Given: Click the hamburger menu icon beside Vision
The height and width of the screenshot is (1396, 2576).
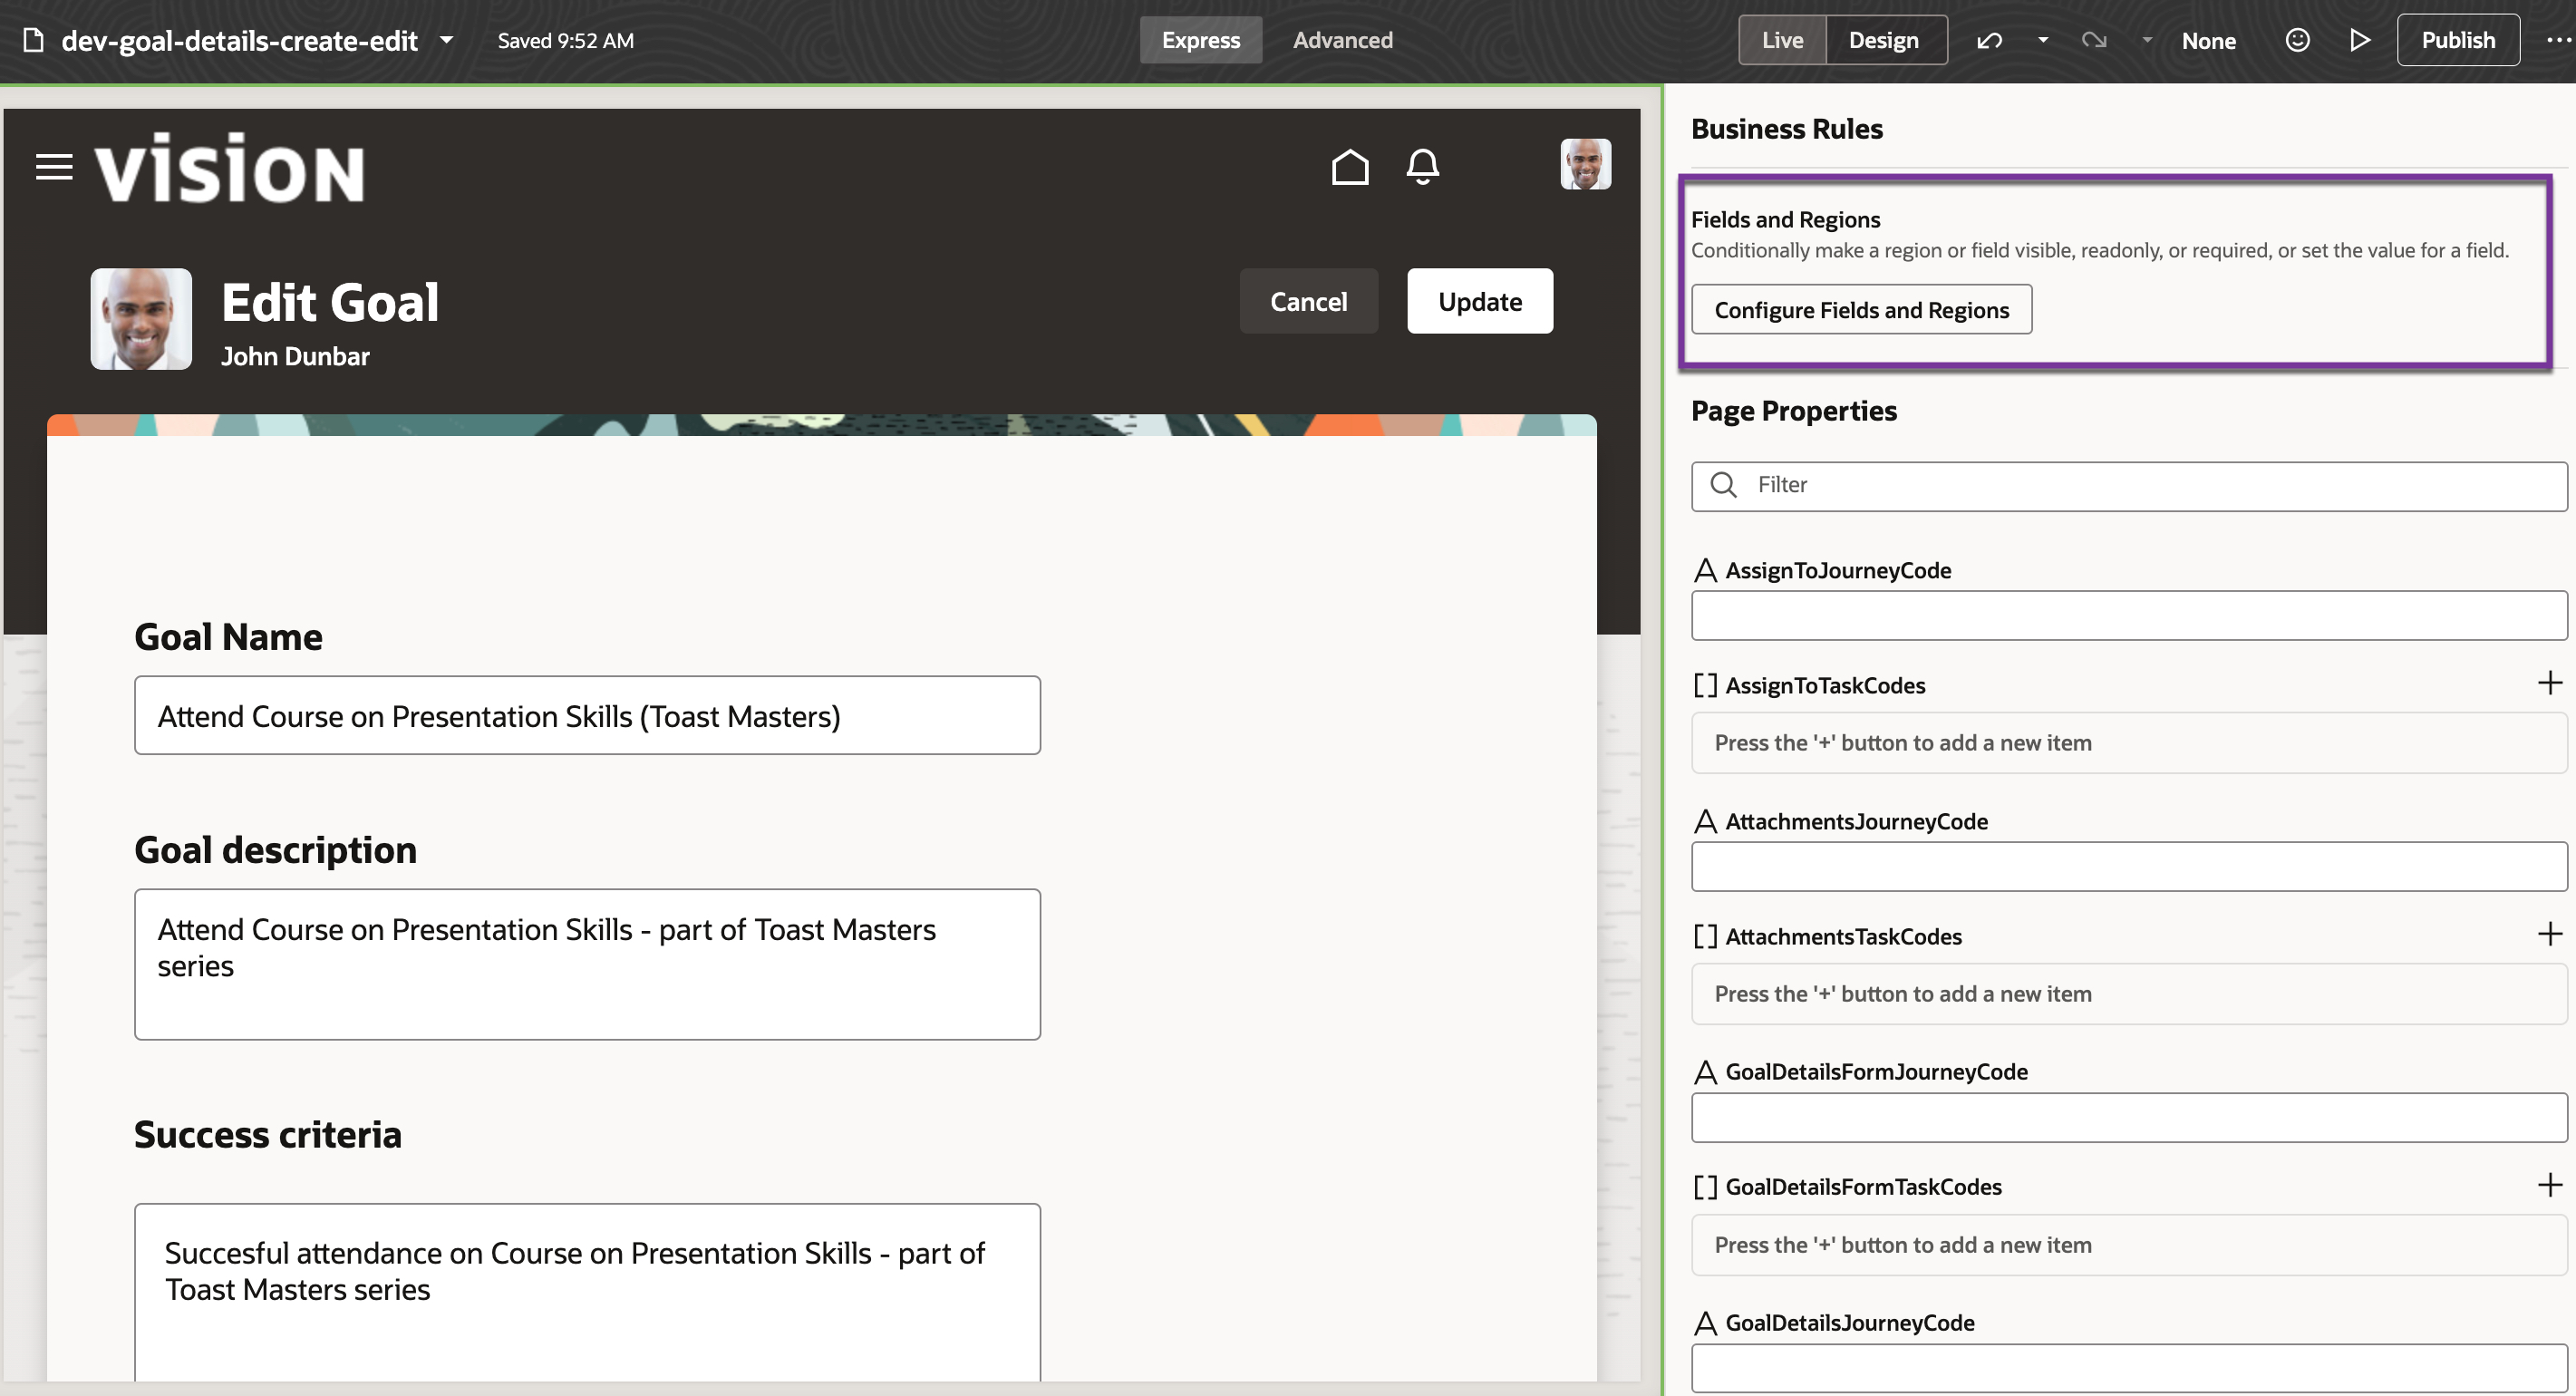Looking at the screenshot, I should click(x=54, y=167).
